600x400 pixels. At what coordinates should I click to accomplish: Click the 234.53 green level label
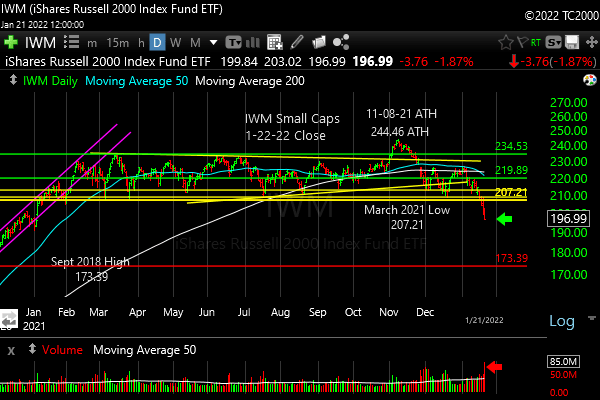click(x=511, y=146)
